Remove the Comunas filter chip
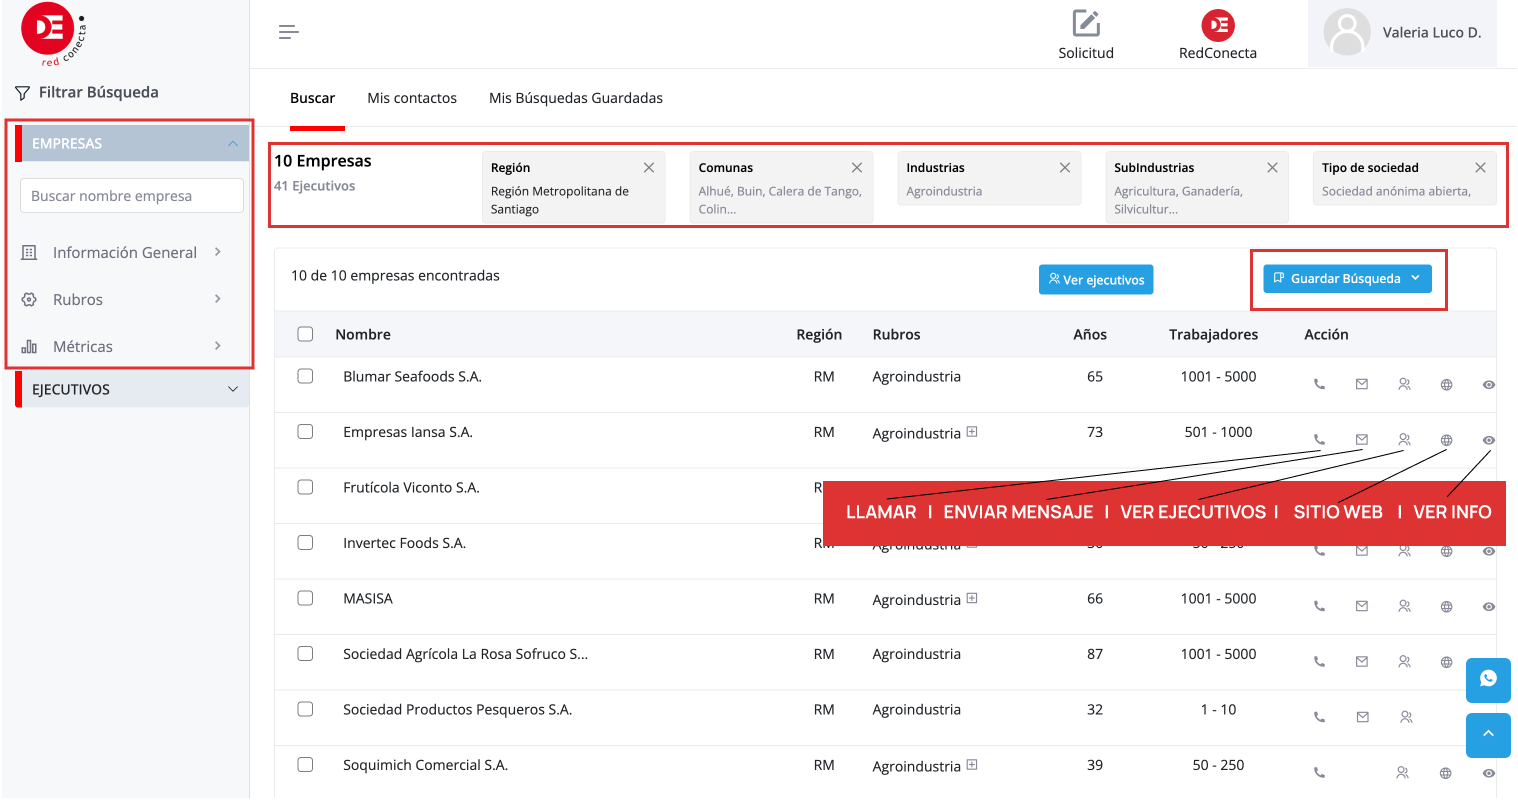 857,168
